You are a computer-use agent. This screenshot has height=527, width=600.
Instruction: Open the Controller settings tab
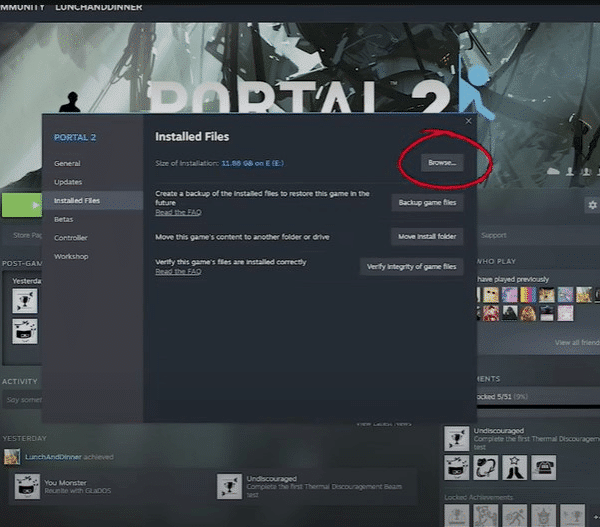(71, 238)
